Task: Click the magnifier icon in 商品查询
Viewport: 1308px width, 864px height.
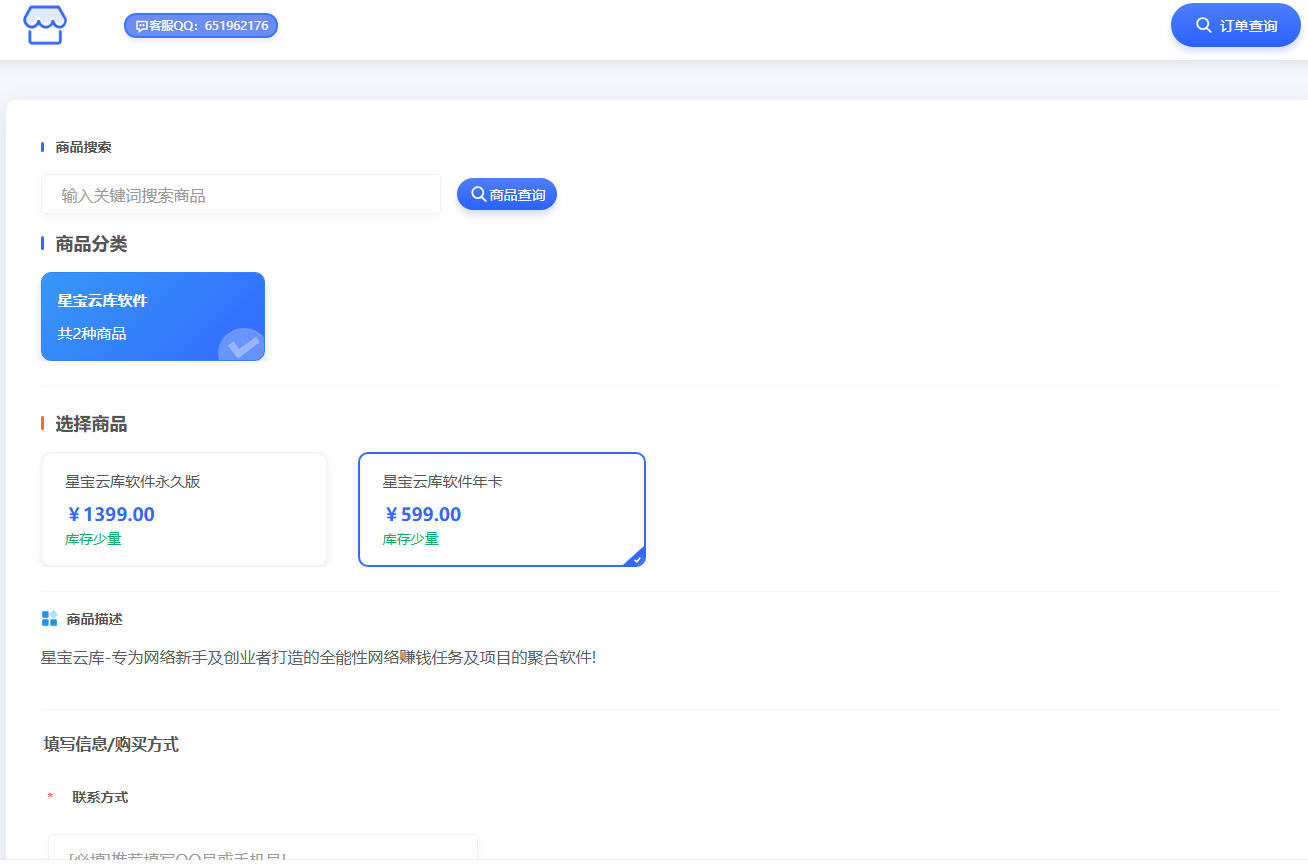Action: tap(478, 194)
